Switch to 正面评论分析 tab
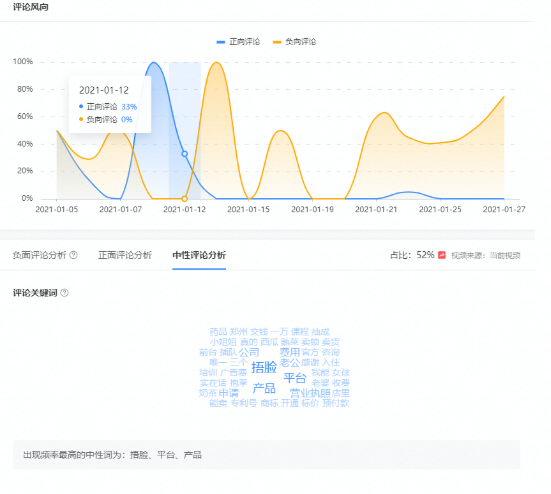The height and width of the screenshot is (494, 551). pos(125,255)
